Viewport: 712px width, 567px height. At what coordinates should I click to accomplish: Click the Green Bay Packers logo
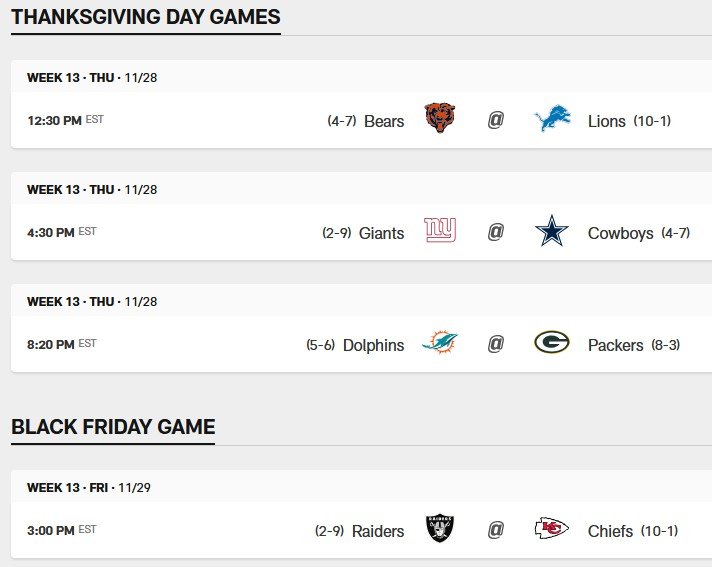(x=552, y=343)
